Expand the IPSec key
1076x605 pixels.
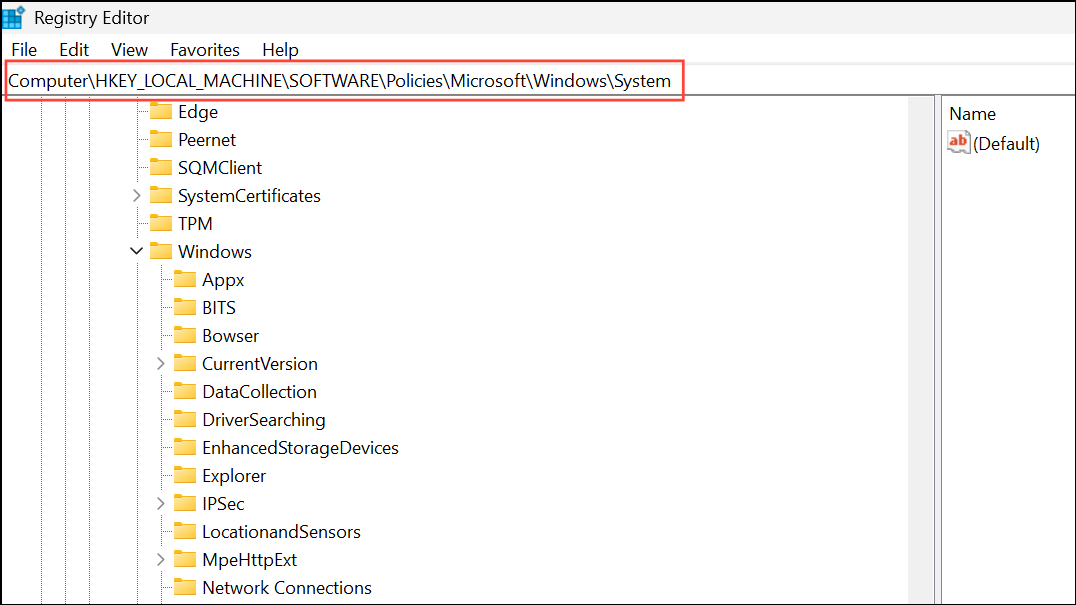click(161, 503)
